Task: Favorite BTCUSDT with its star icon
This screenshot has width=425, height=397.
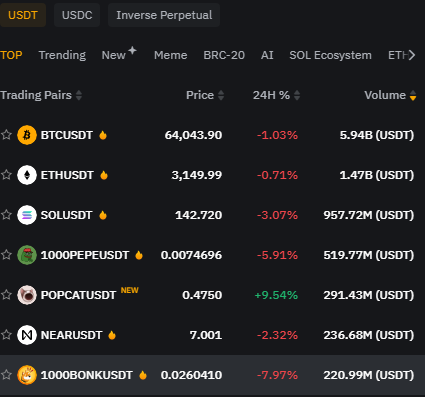Action: point(6,135)
